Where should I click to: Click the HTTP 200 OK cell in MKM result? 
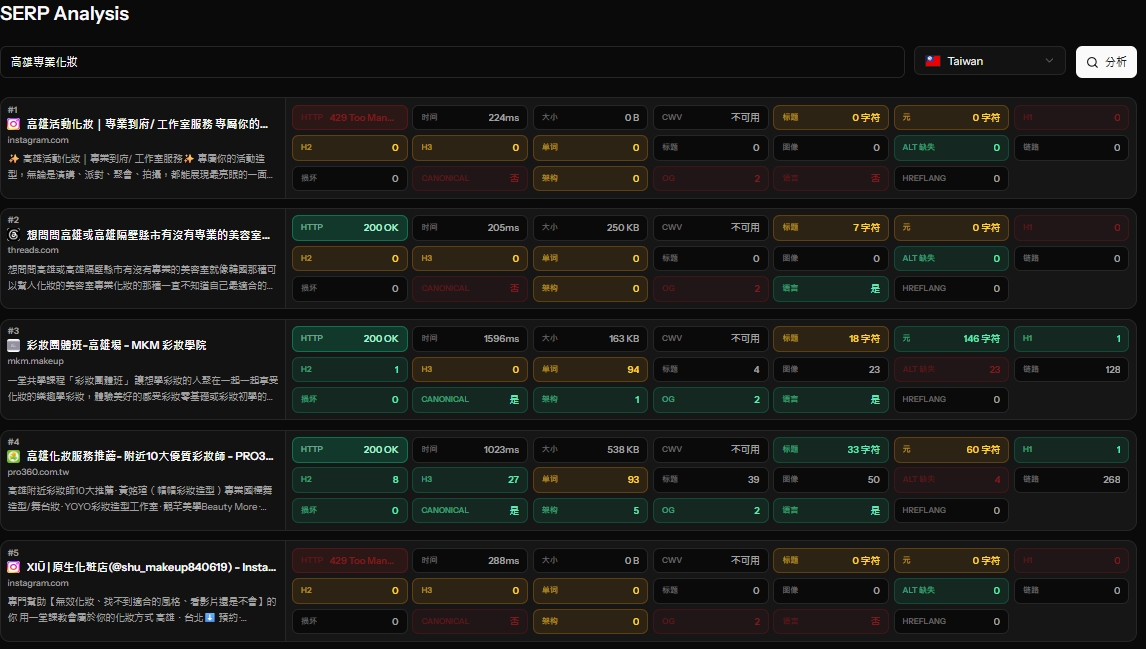(349, 338)
